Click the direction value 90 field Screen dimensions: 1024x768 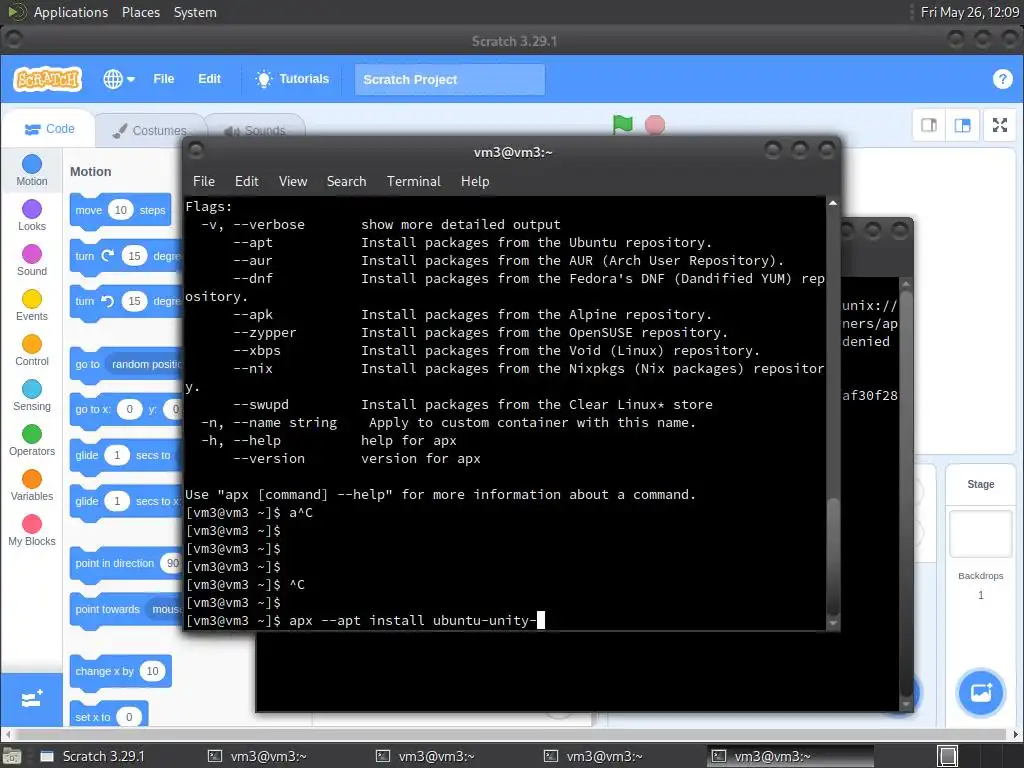(x=172, y=563)
